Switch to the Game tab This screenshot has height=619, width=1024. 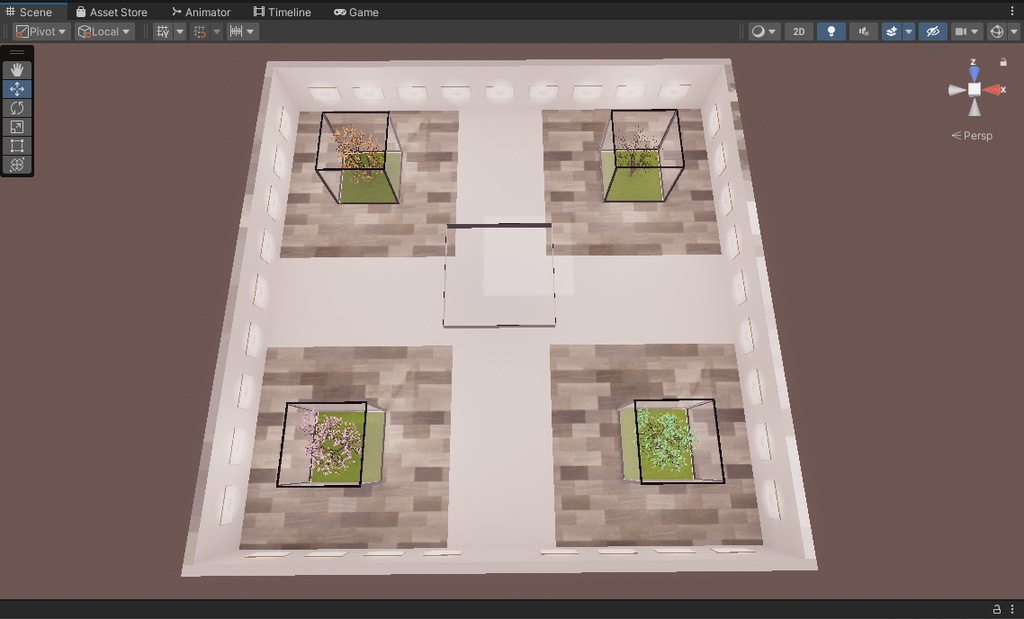coord(356,12)
